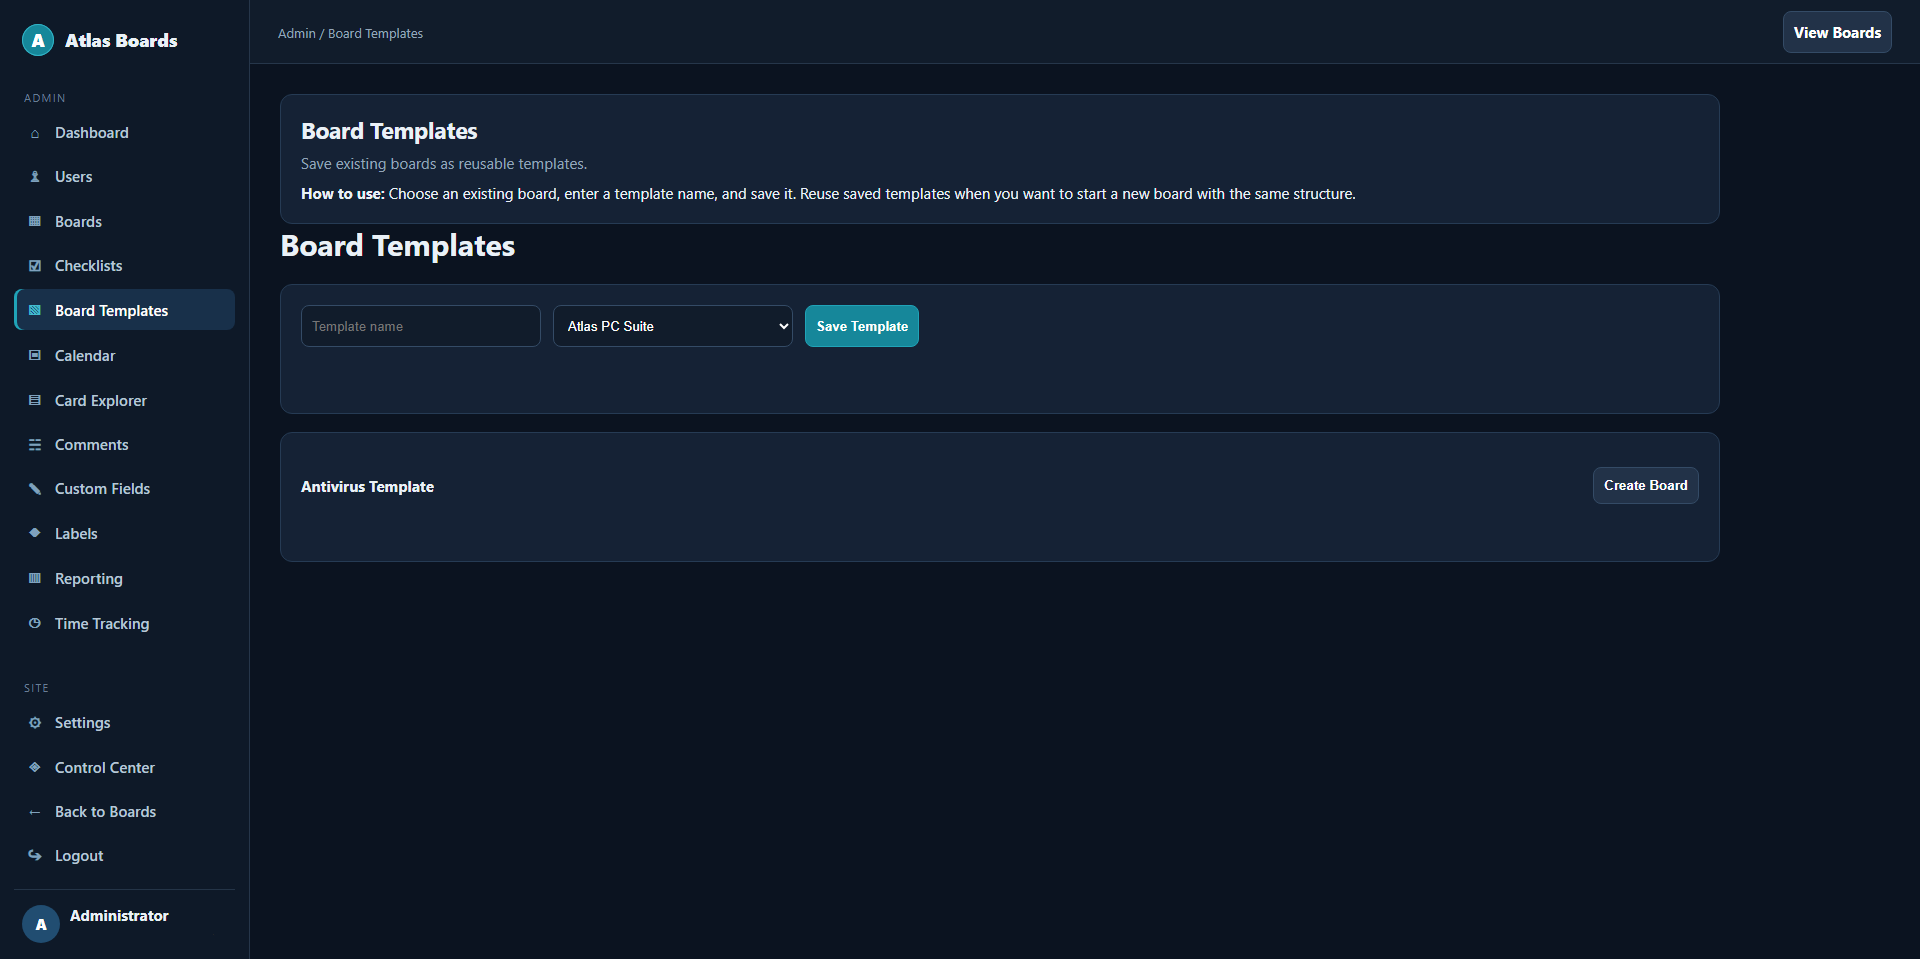
Task: Go to the Users page
Action: (125, 177)
